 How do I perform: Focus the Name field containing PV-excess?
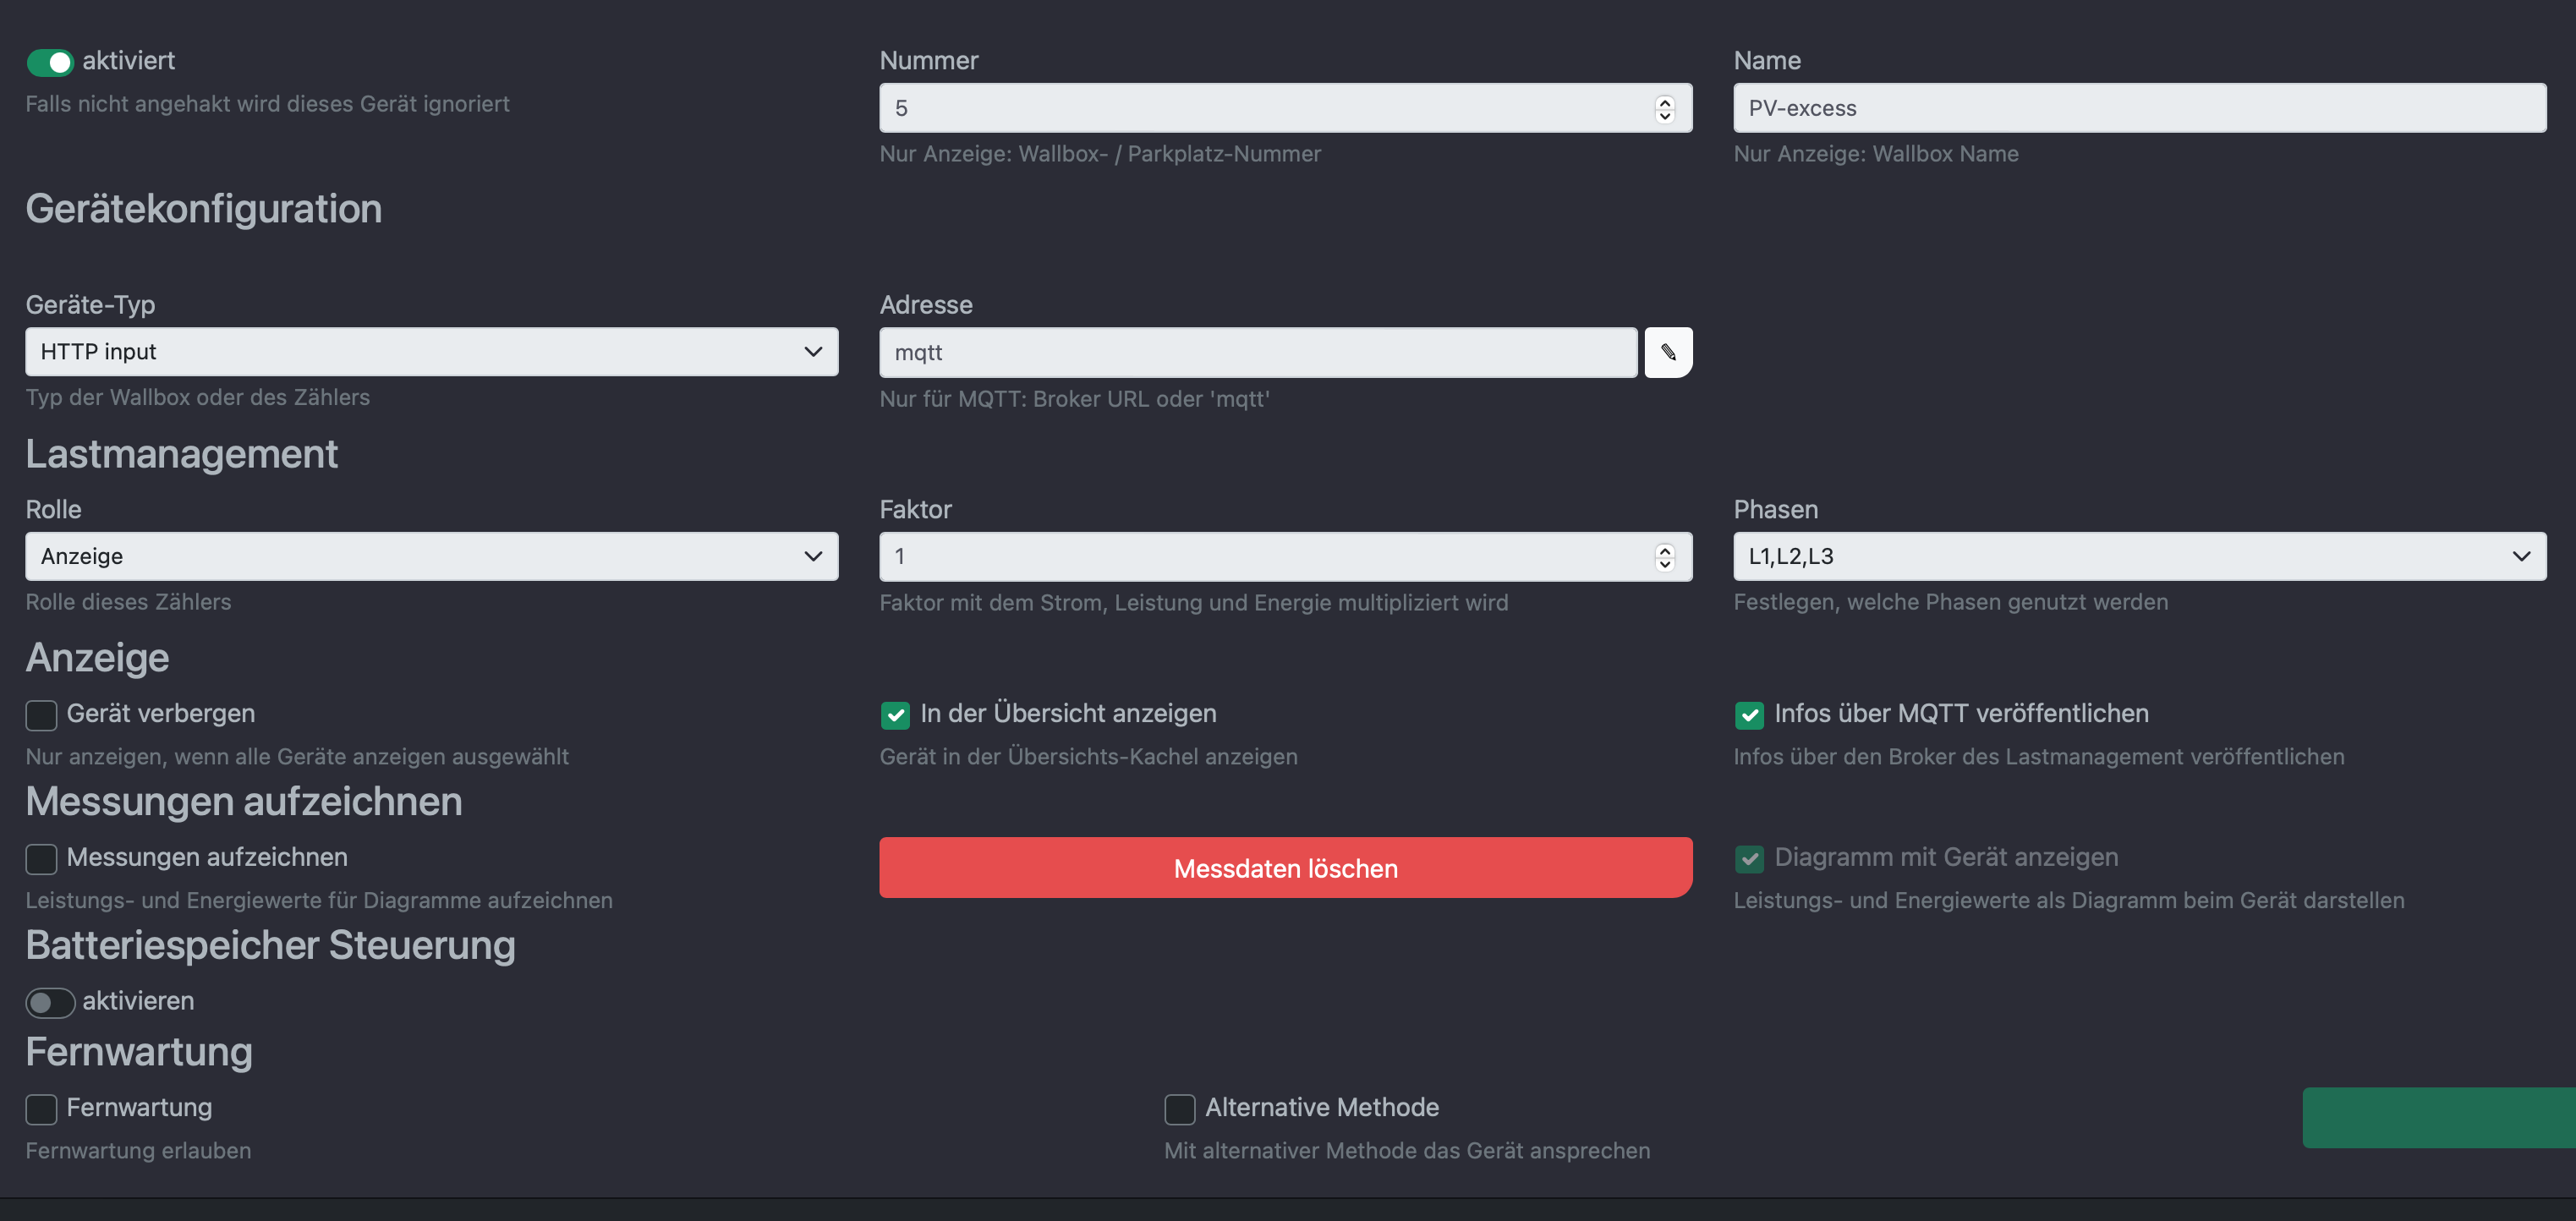(2140, 108)
